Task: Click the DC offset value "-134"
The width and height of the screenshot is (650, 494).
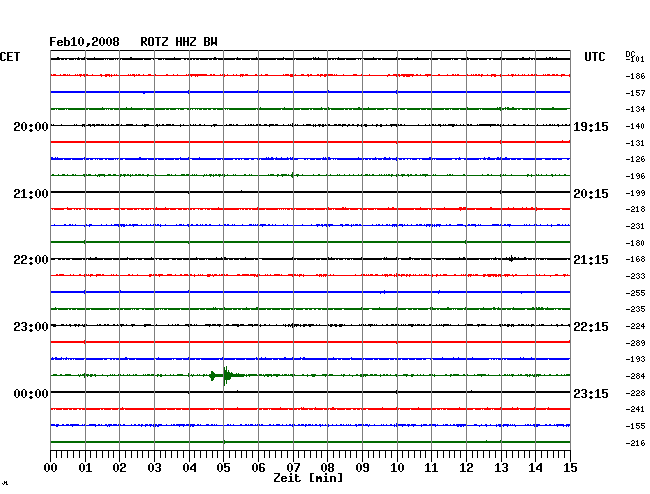Action: tap(635, 109)
